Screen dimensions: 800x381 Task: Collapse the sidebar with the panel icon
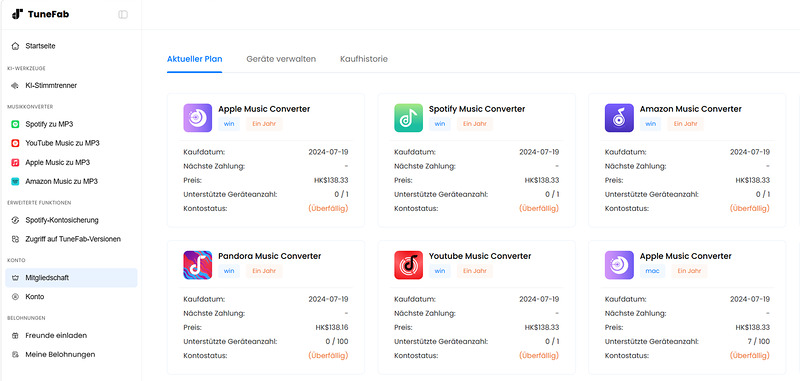[x=123, y=14]
